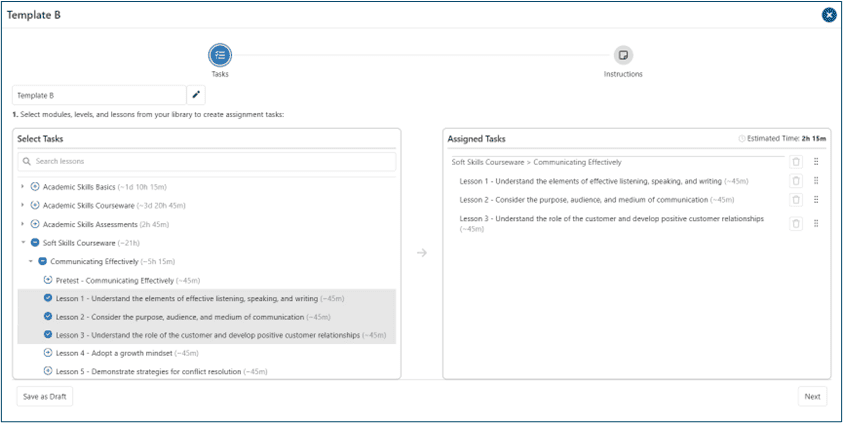Click the Instructions step icon
843x423 pixels.
[623, 55]
